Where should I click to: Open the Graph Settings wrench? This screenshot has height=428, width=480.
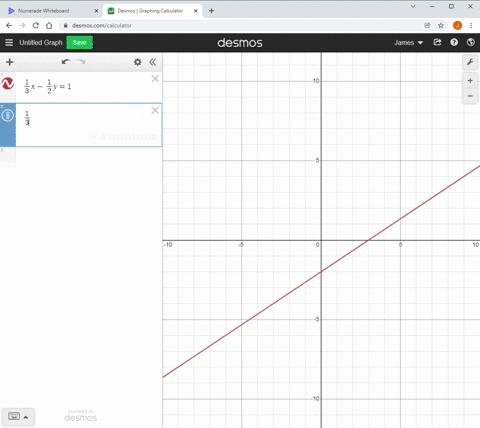click(x=470, y=62)
